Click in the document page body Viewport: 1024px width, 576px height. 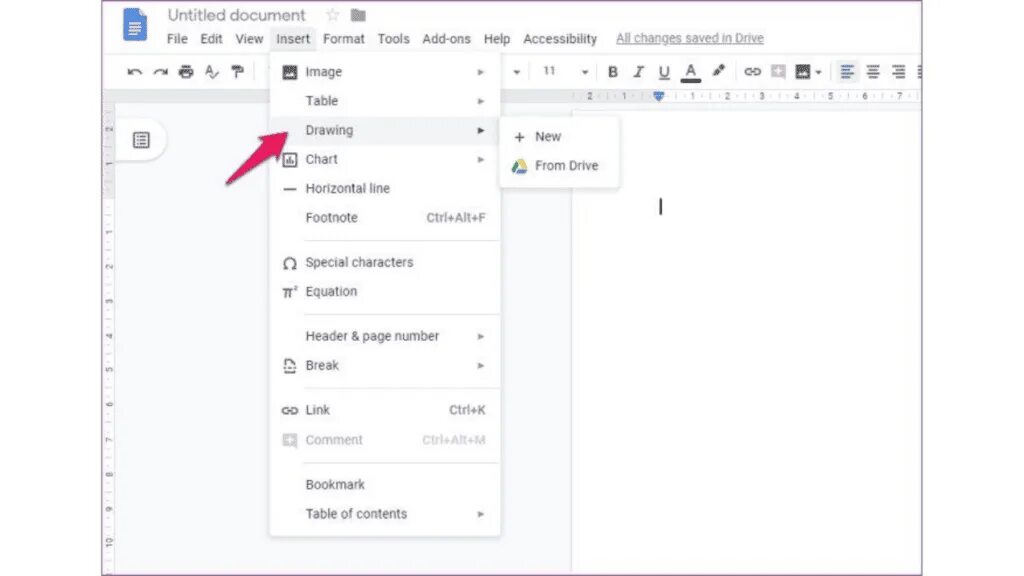[x=747, y=343]
